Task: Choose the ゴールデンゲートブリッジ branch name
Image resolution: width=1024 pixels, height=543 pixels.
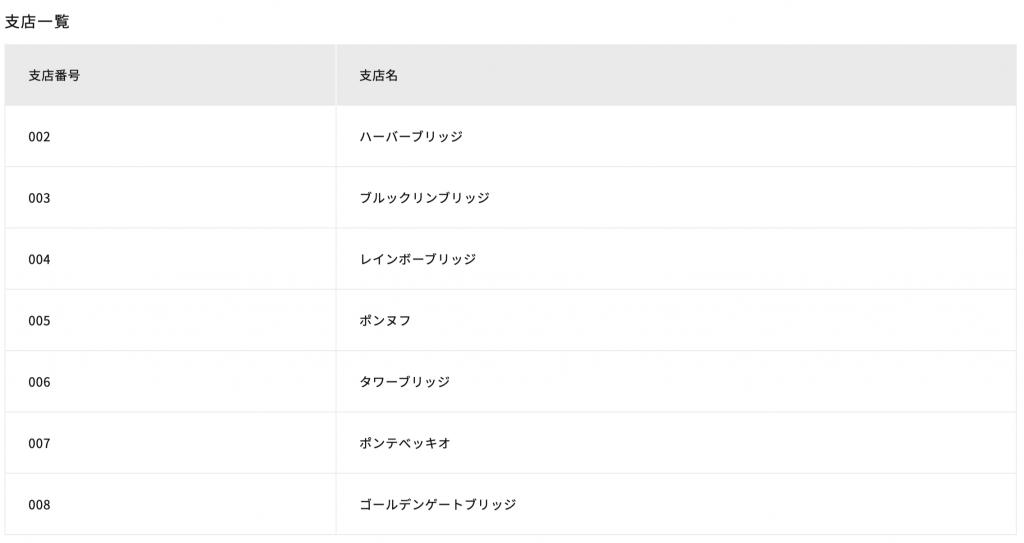Action: click(x=438, y=505)
